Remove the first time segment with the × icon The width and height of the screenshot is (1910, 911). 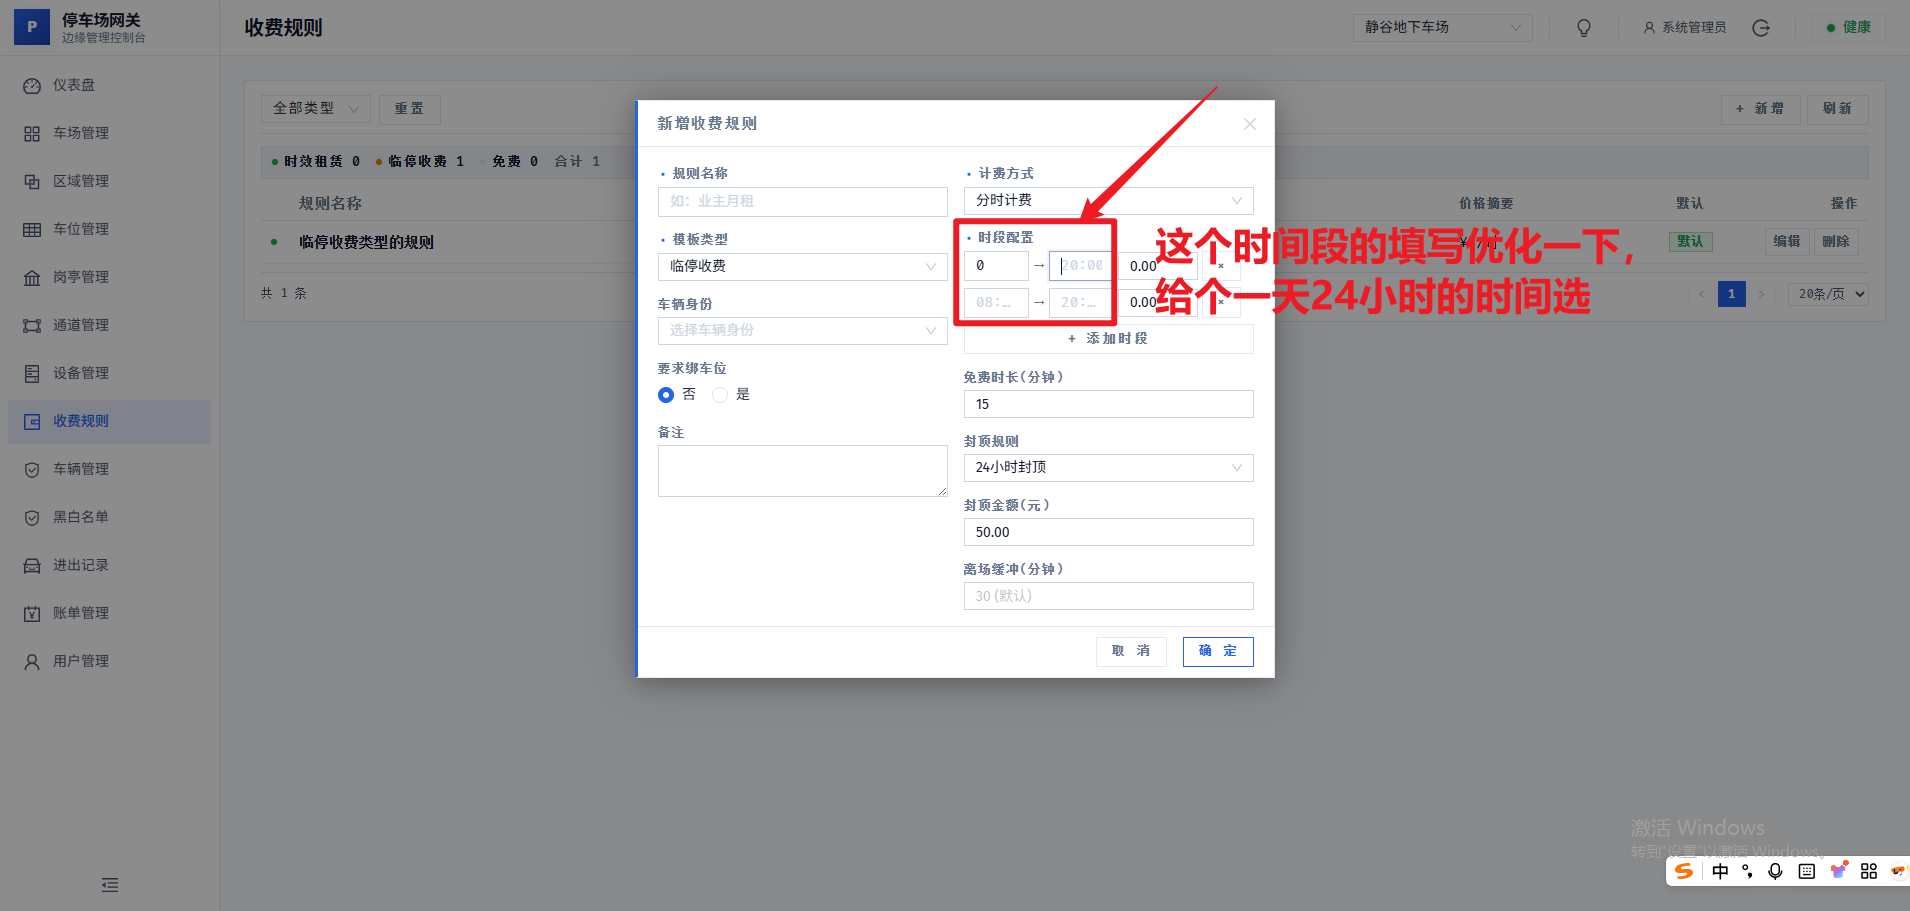pos(1221,266)
